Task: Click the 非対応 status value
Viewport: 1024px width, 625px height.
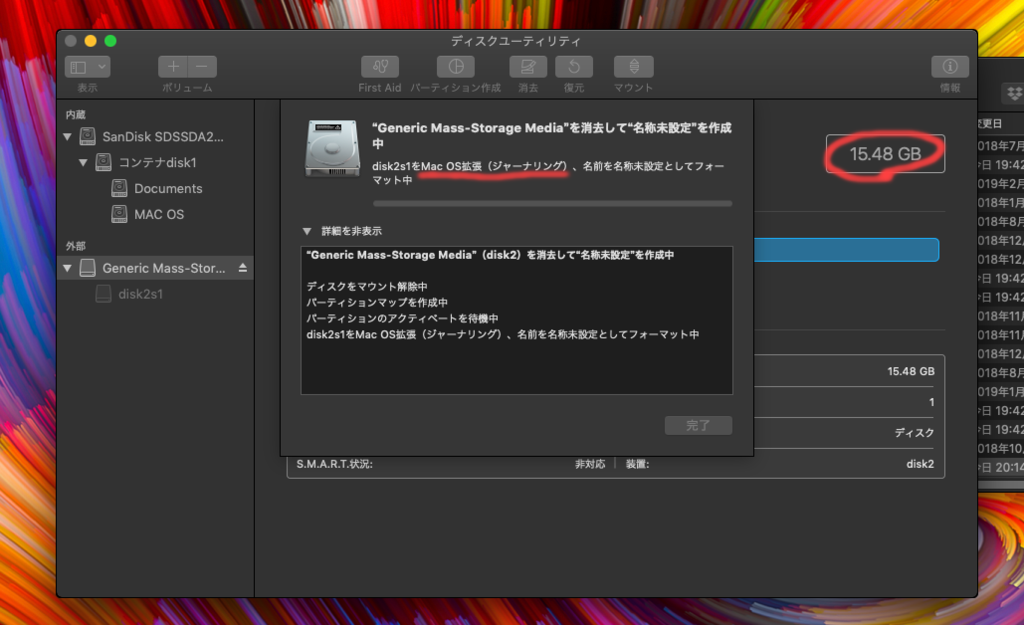Action: coord(590,464)
